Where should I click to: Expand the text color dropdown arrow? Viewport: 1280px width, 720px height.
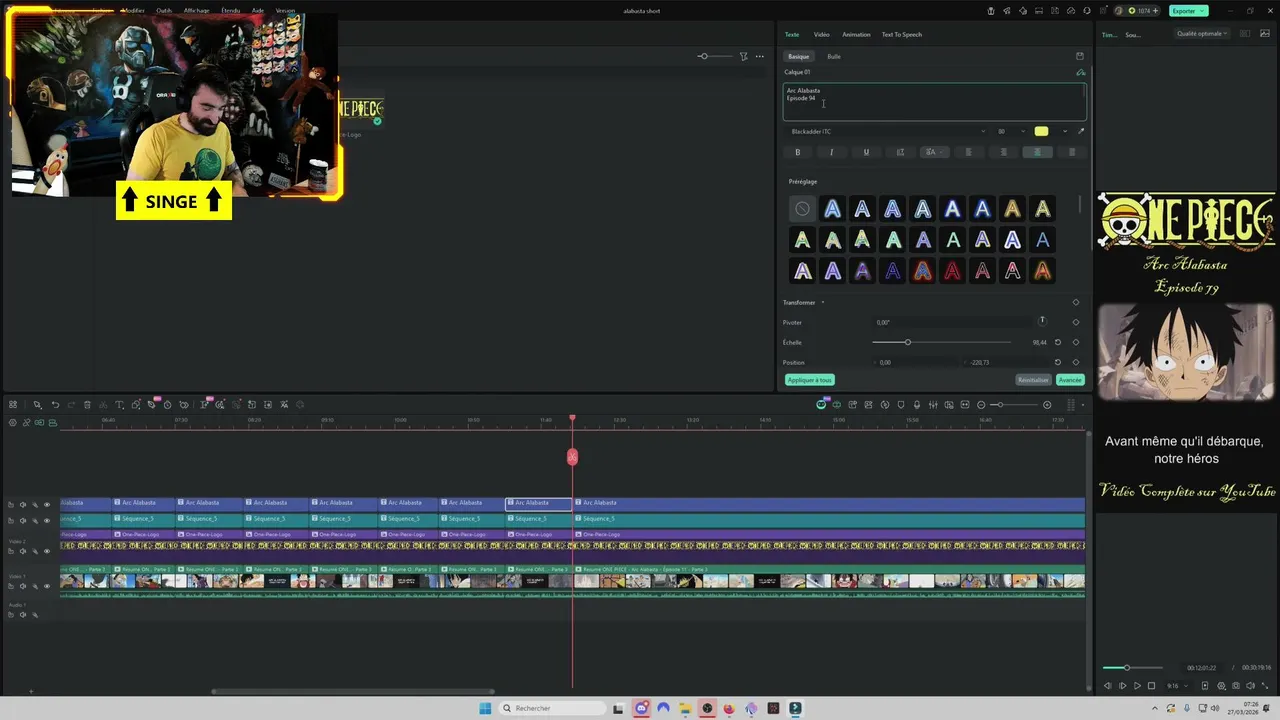click(1065, 131)
